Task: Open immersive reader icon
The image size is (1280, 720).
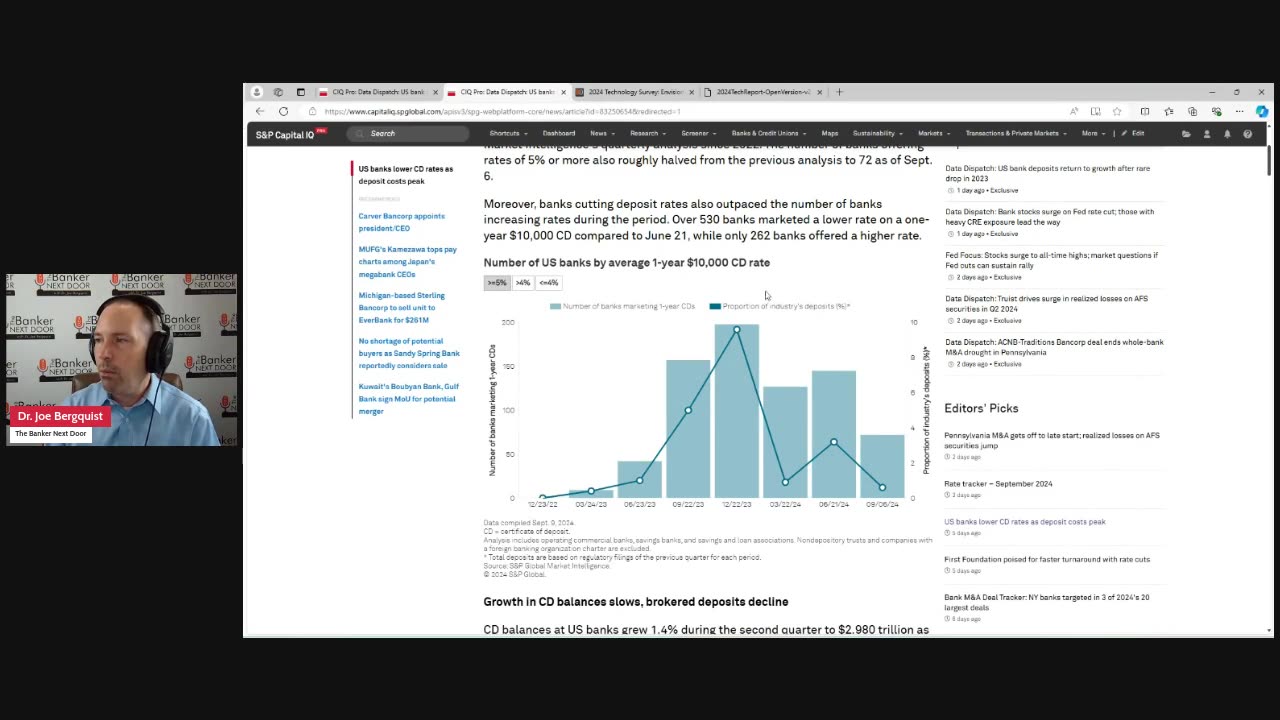Action: (x=1096, y=111)
